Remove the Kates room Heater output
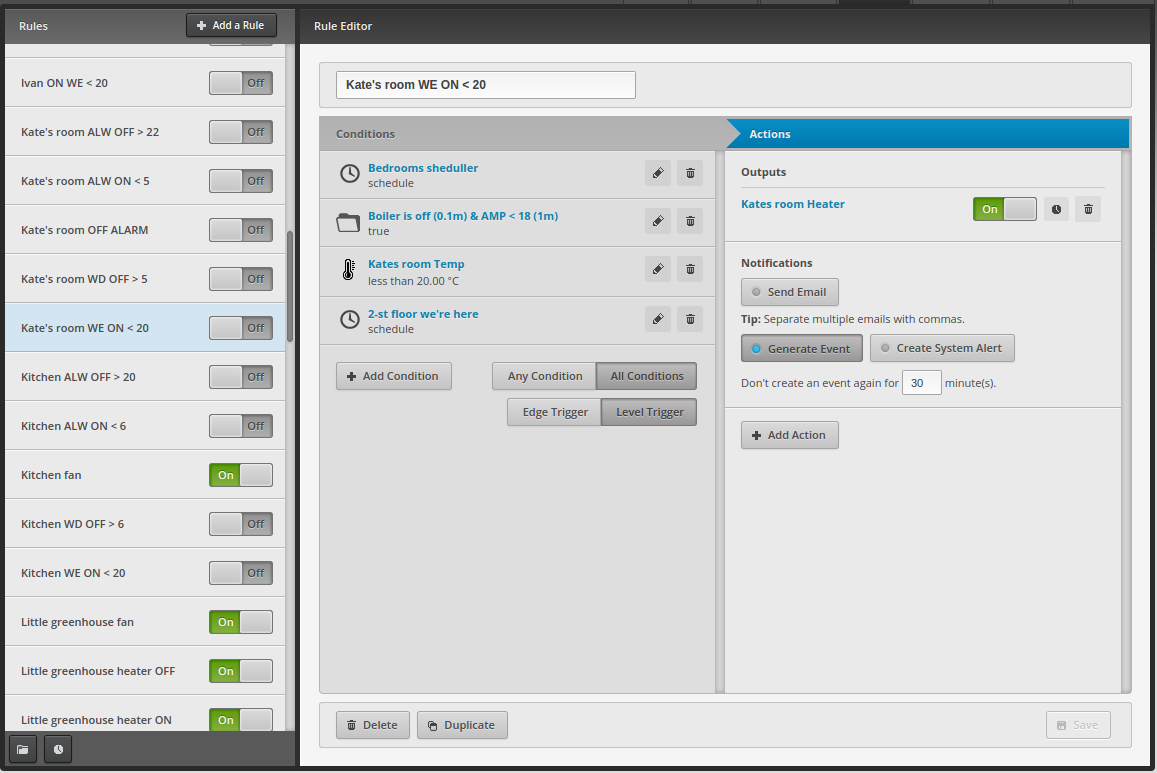 1088,209
